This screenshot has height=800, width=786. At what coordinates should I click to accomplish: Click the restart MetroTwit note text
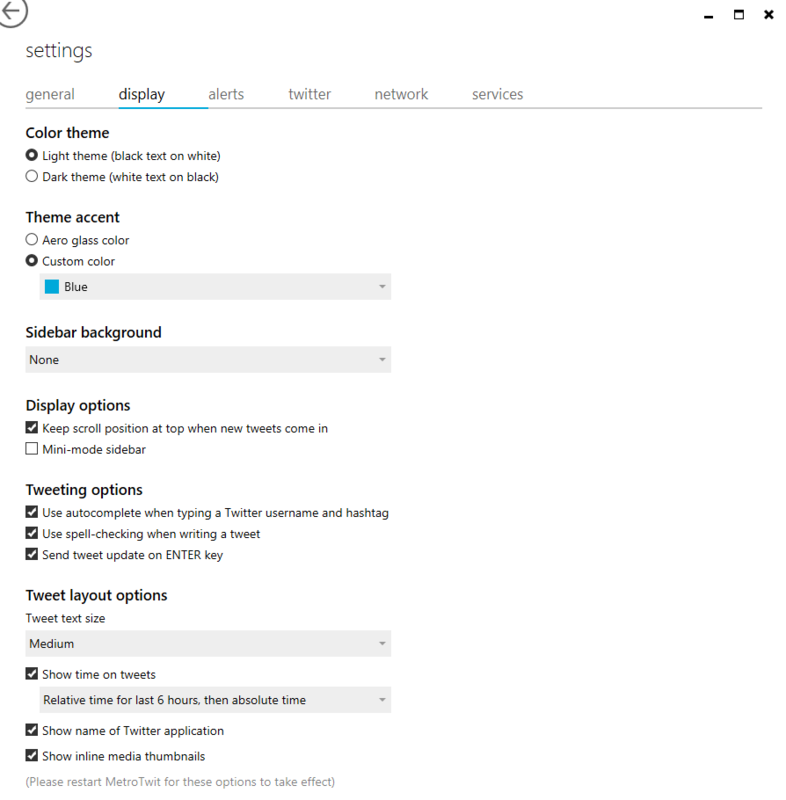(x=180, y=782)
